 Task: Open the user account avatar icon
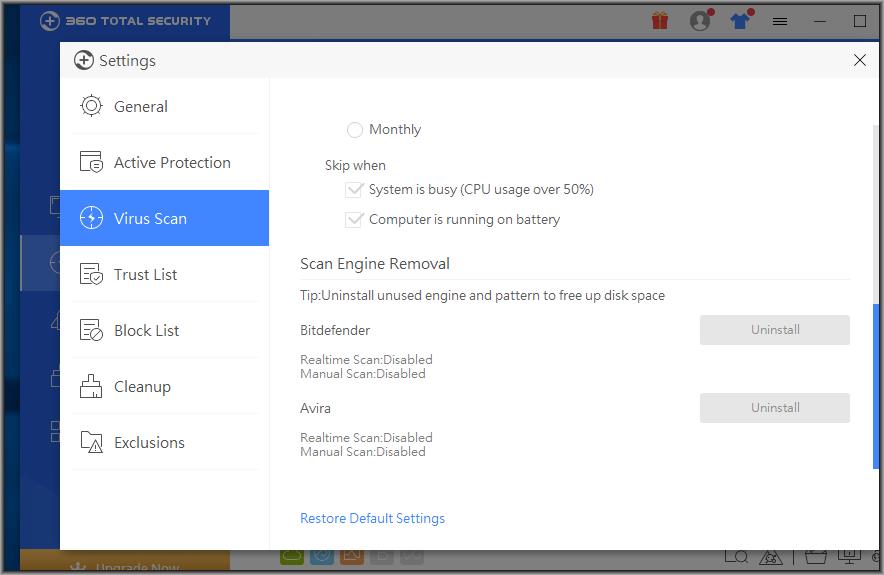pos(700,20)
